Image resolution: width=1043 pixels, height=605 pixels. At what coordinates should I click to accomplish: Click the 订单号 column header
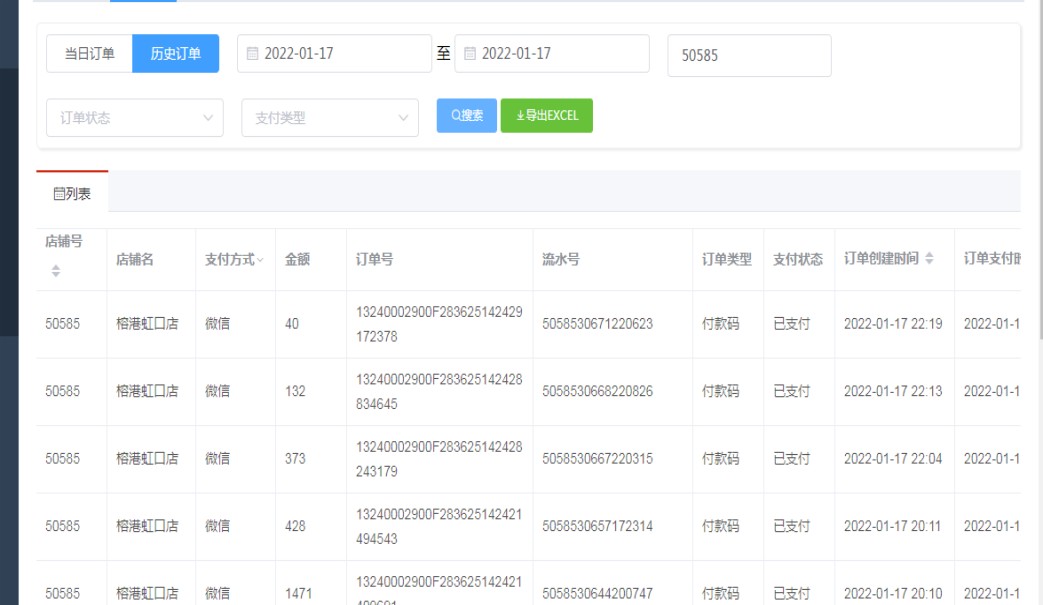point(375,260)
